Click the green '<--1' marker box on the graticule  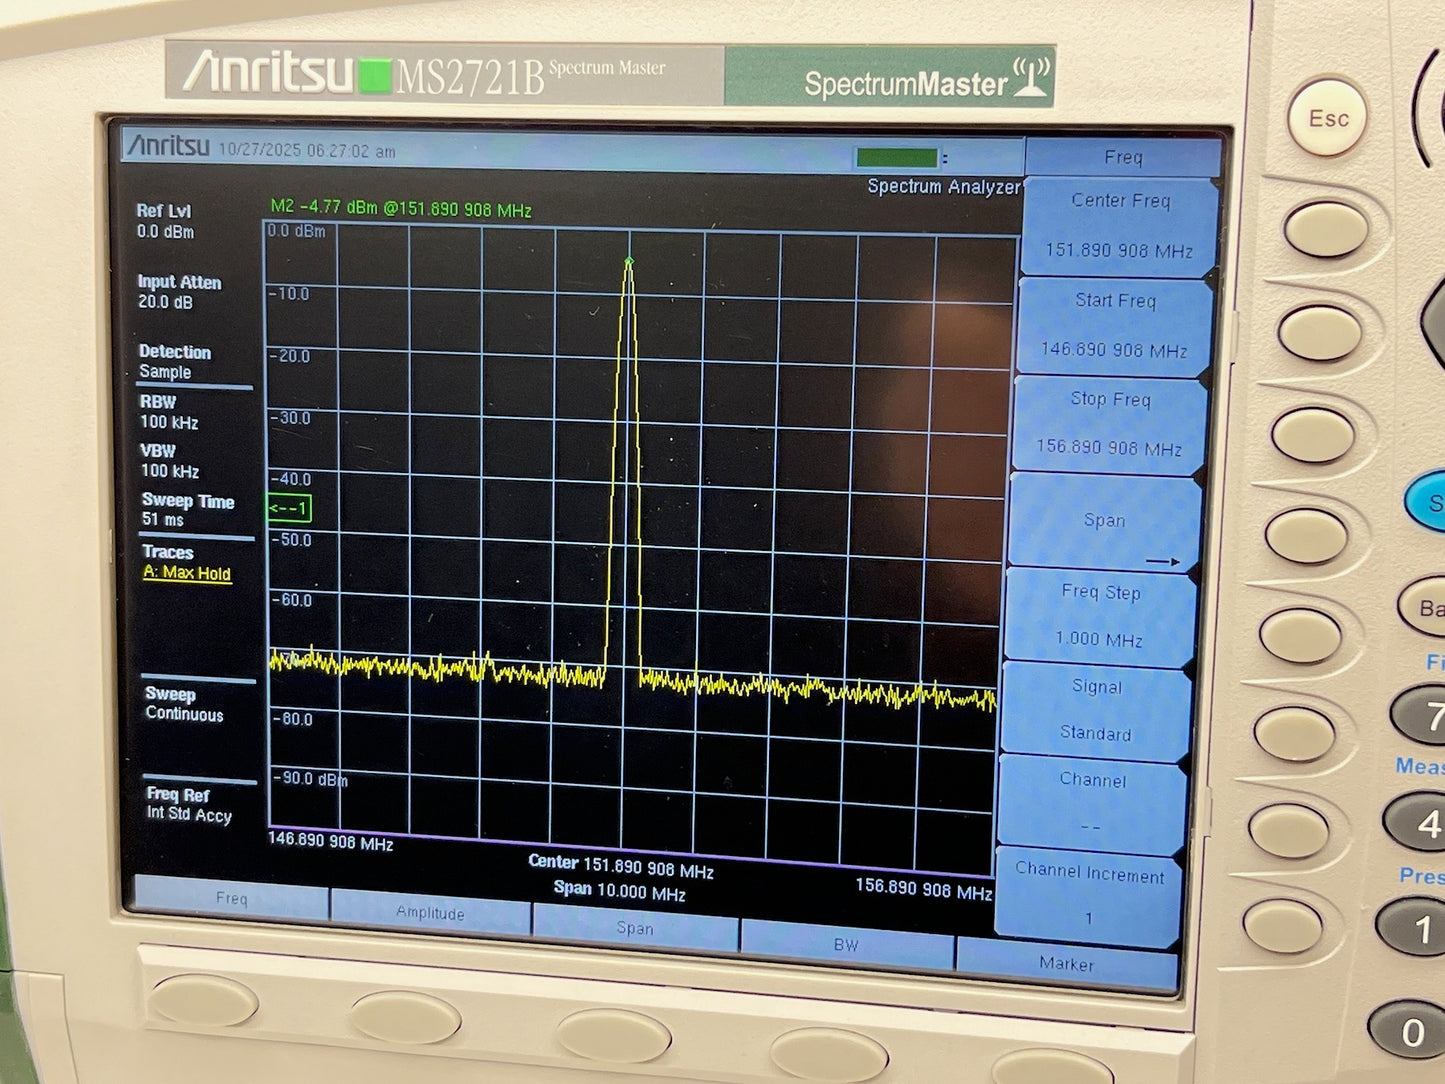click(x=289, y=509)
